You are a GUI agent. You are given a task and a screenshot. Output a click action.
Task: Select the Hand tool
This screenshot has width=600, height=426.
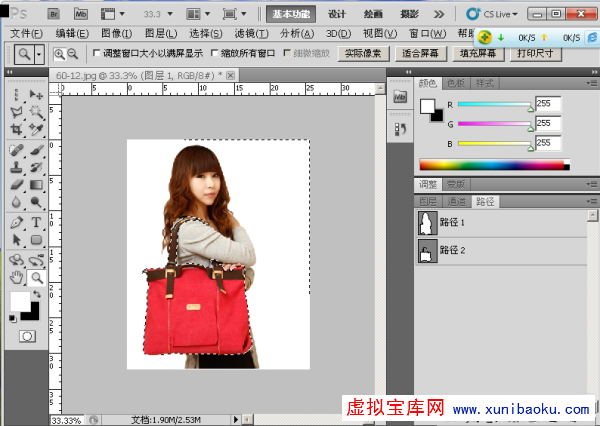click(x=17, y=277)
